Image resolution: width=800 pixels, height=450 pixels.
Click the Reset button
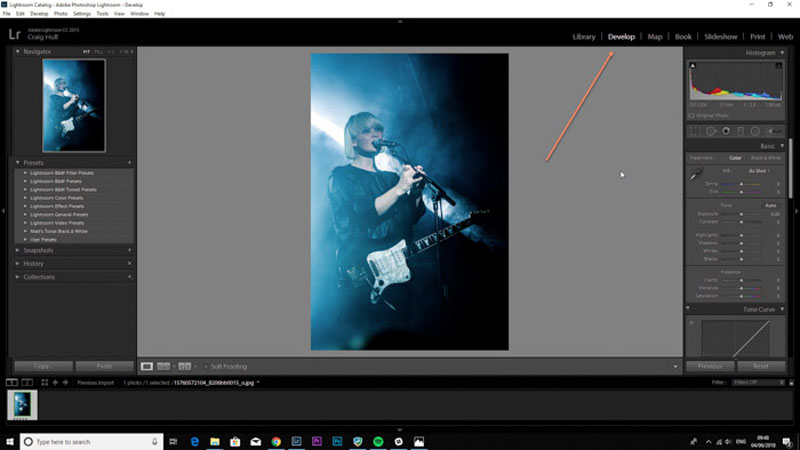(761, 366)
